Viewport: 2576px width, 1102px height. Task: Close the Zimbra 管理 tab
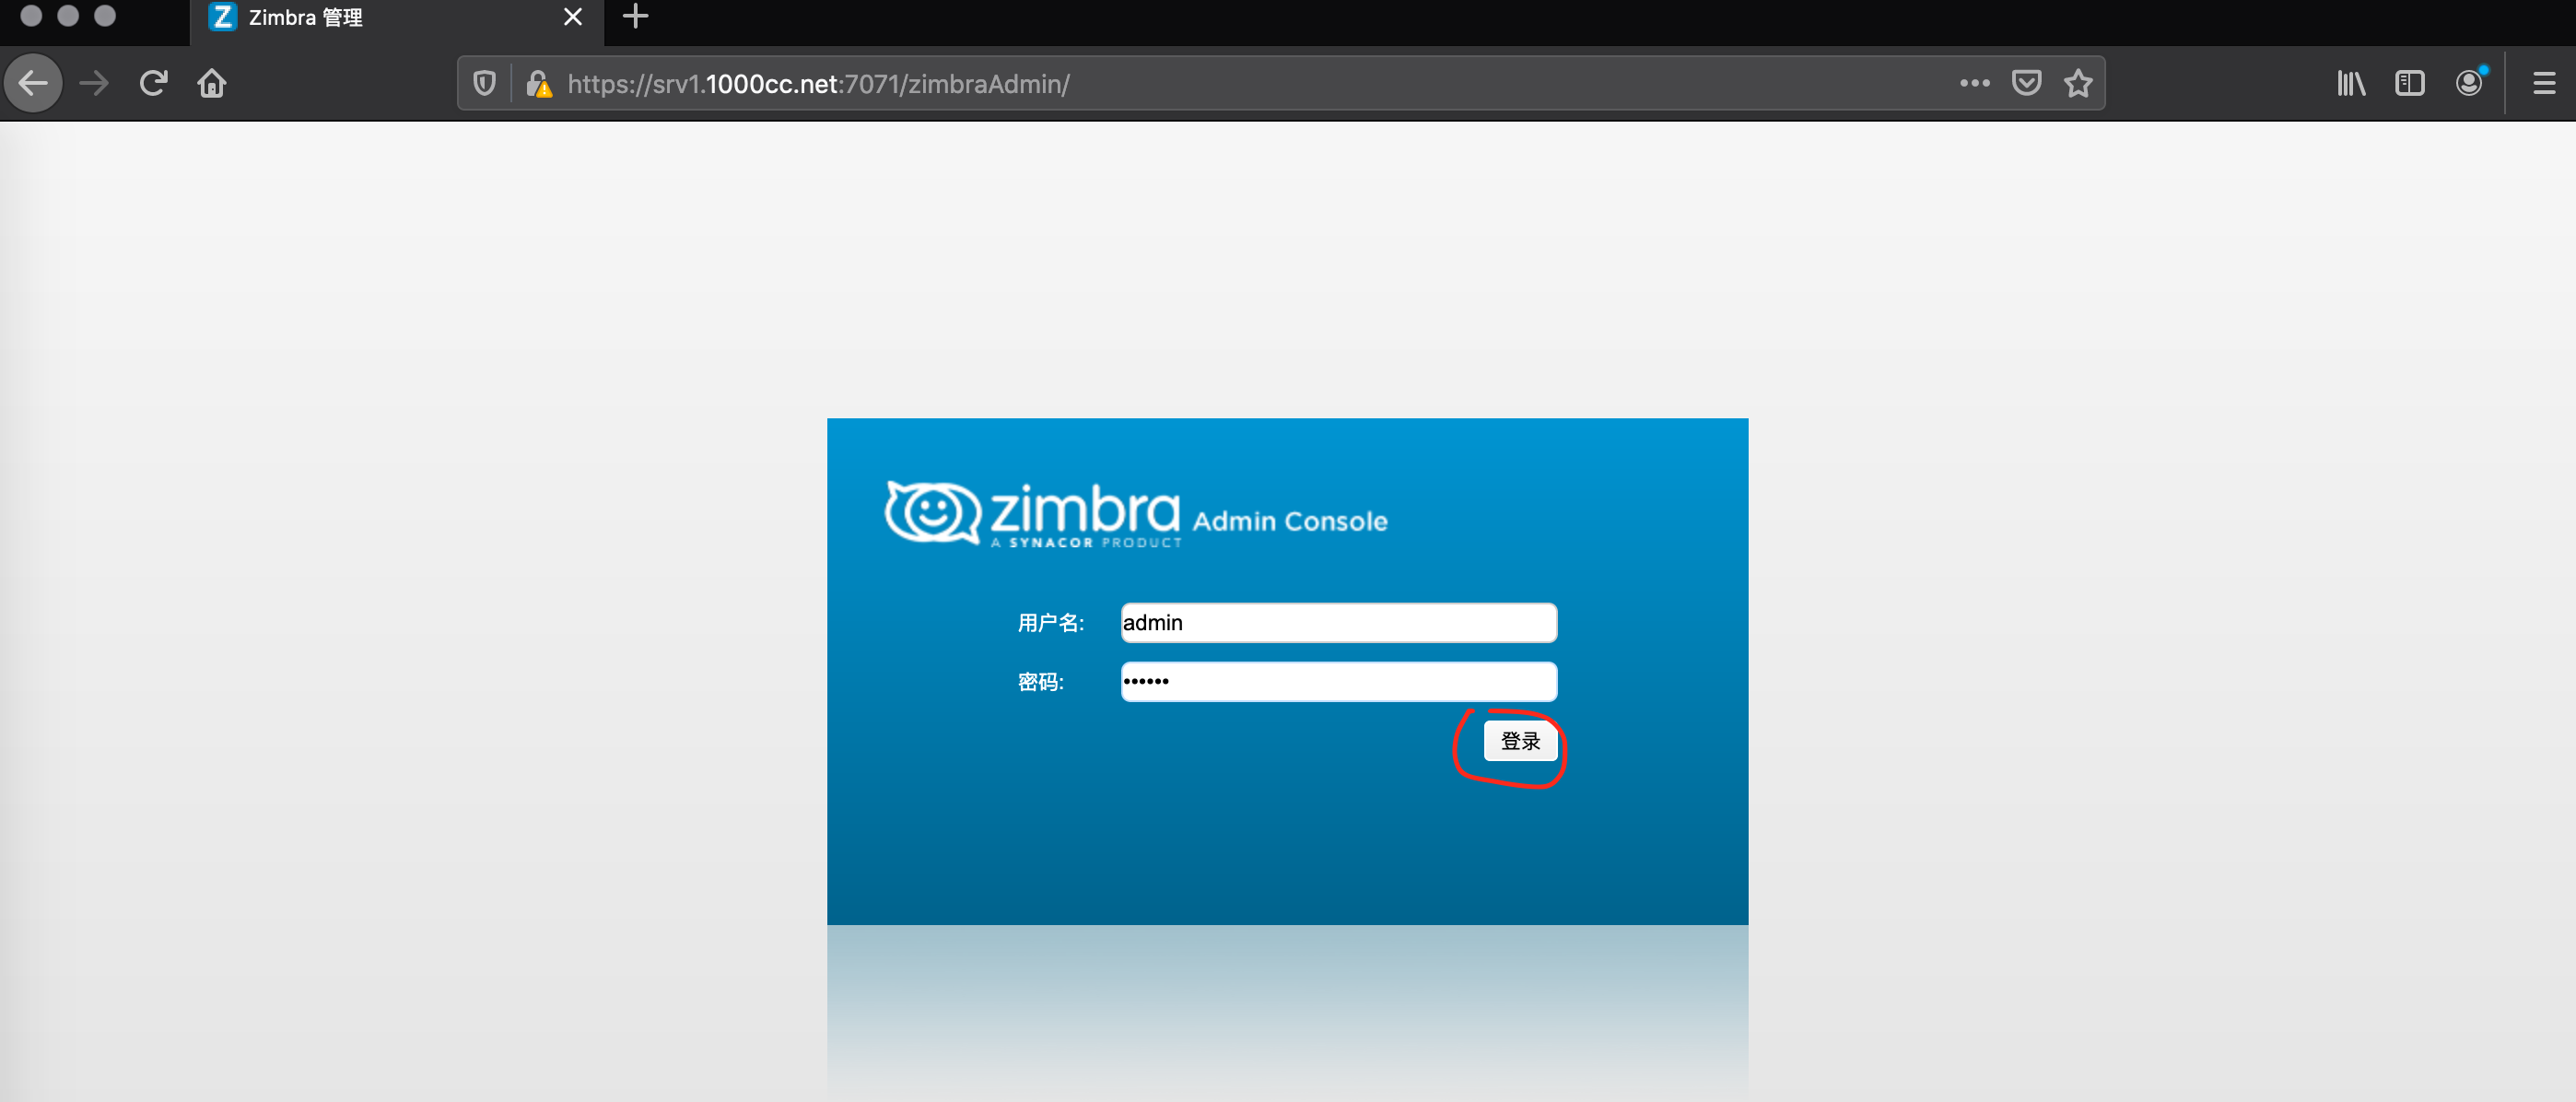pyautogui.click(x=572, y=17)
